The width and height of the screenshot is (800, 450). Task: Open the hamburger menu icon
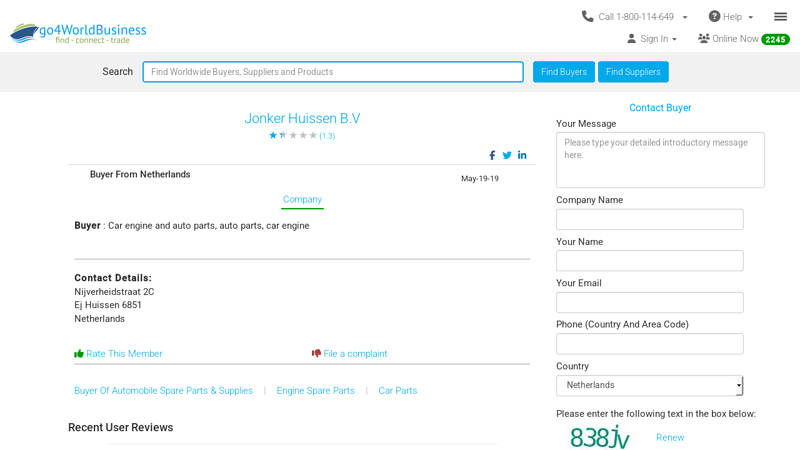(x=780, y=17)
